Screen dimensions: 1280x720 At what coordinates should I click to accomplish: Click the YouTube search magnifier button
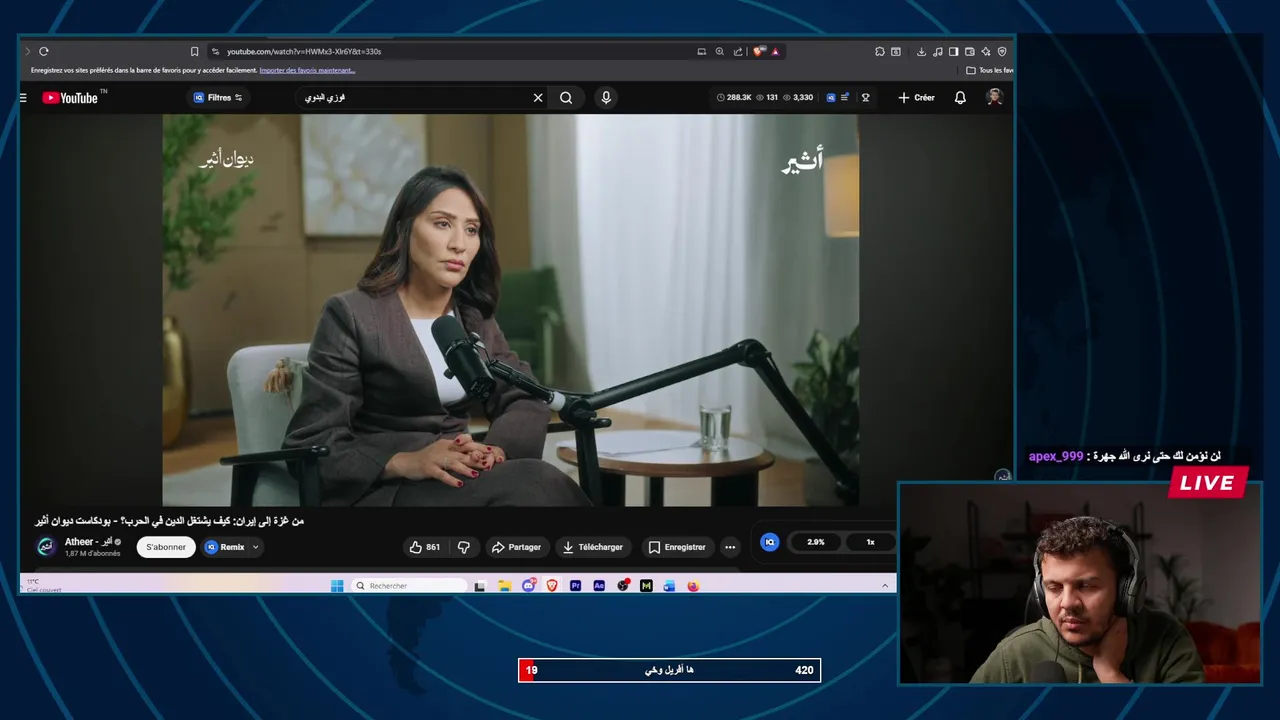[x=566, y=97]
